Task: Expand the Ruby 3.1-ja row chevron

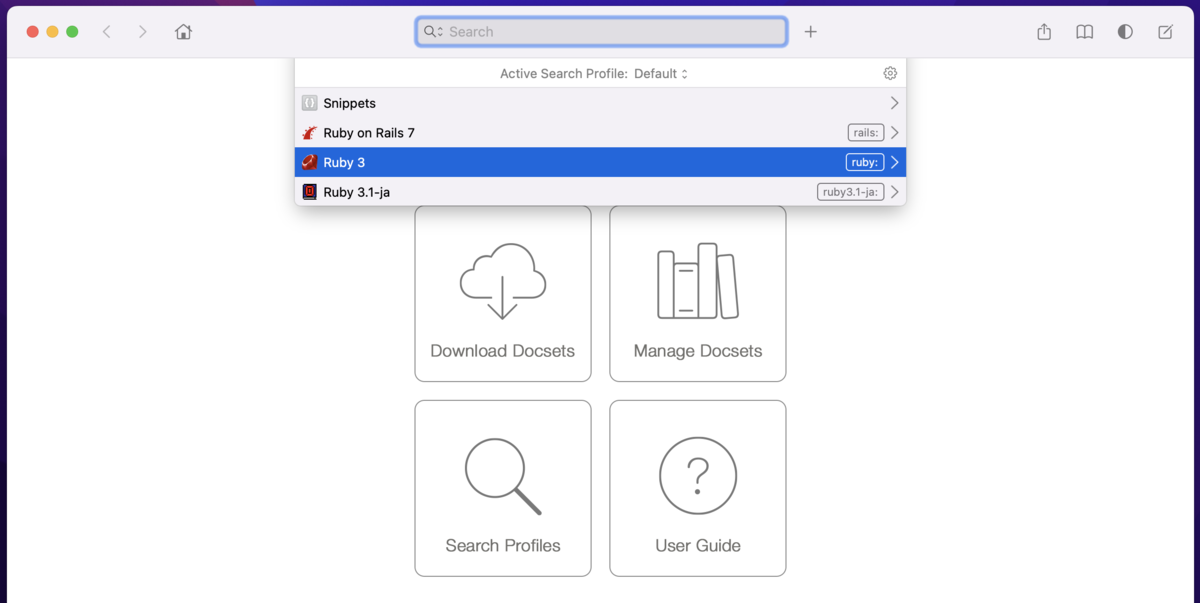Action: (894, 192)
